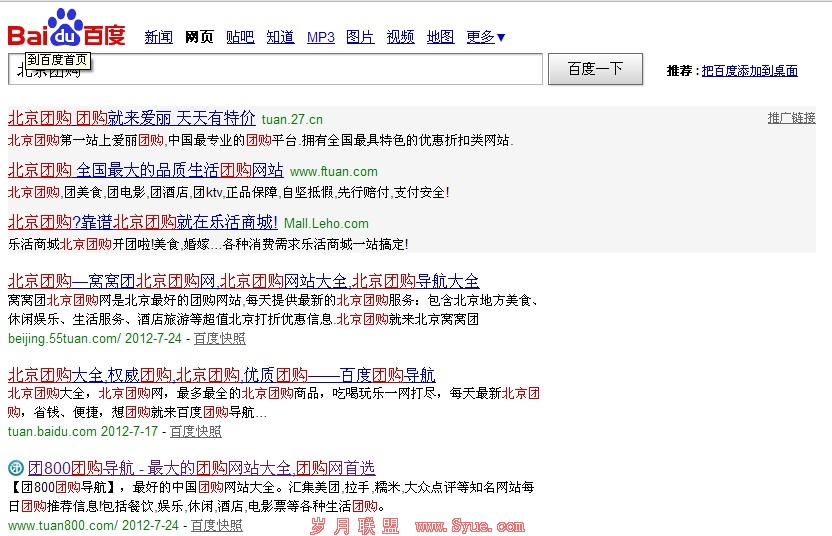Click the Baidu logo
This screenshot has height=536, width=832.
pyautogui.click(x=66, y=28)
